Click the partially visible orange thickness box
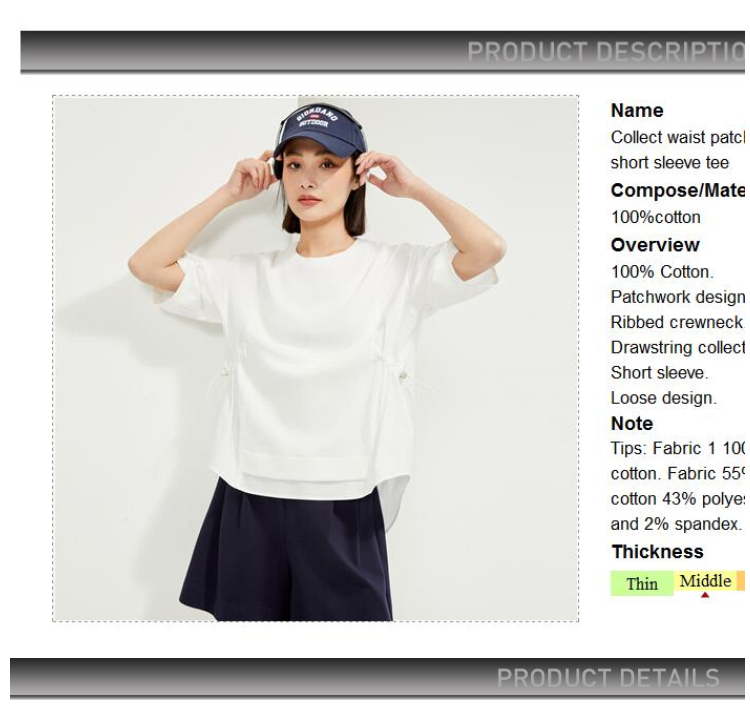 pyautogui.click(x=741, y=581)
